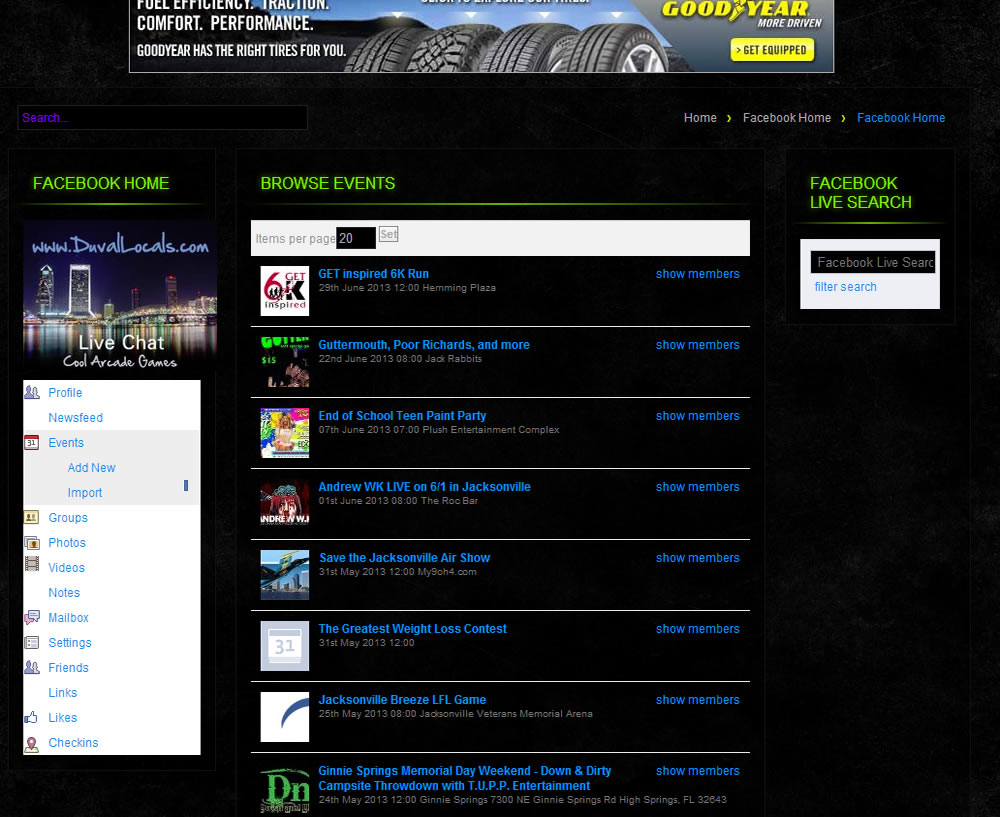
Task: Open Likes from the sidebar
Action: [x=62, y=718]
